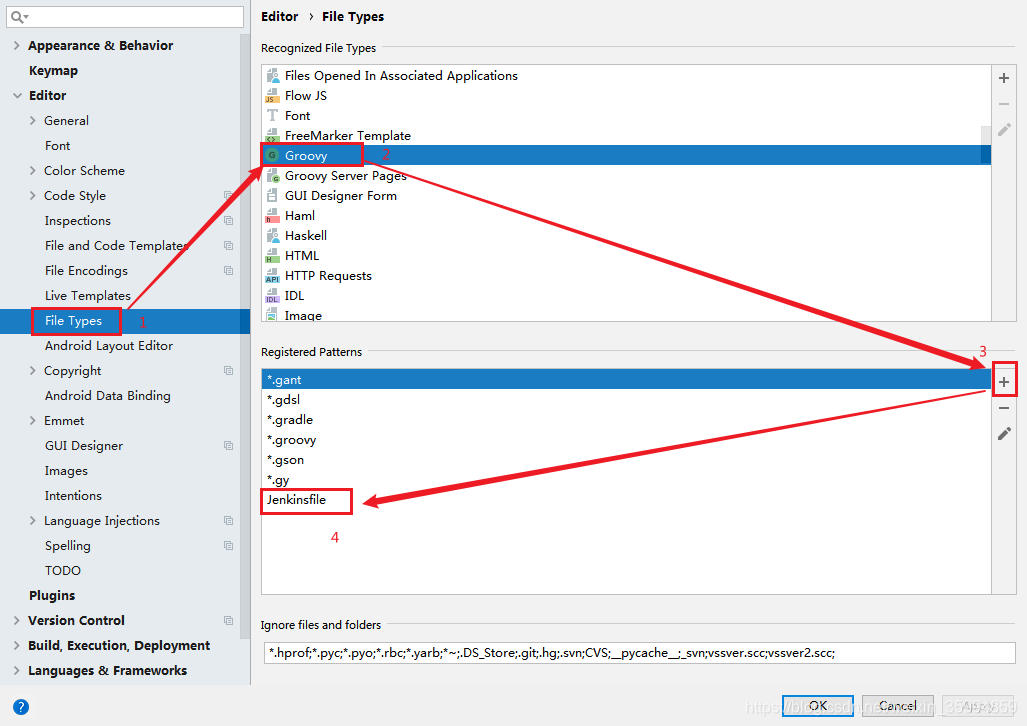Click the GUI Designer Form icon
Screen dimensions: 1027x726
[272, 195]
